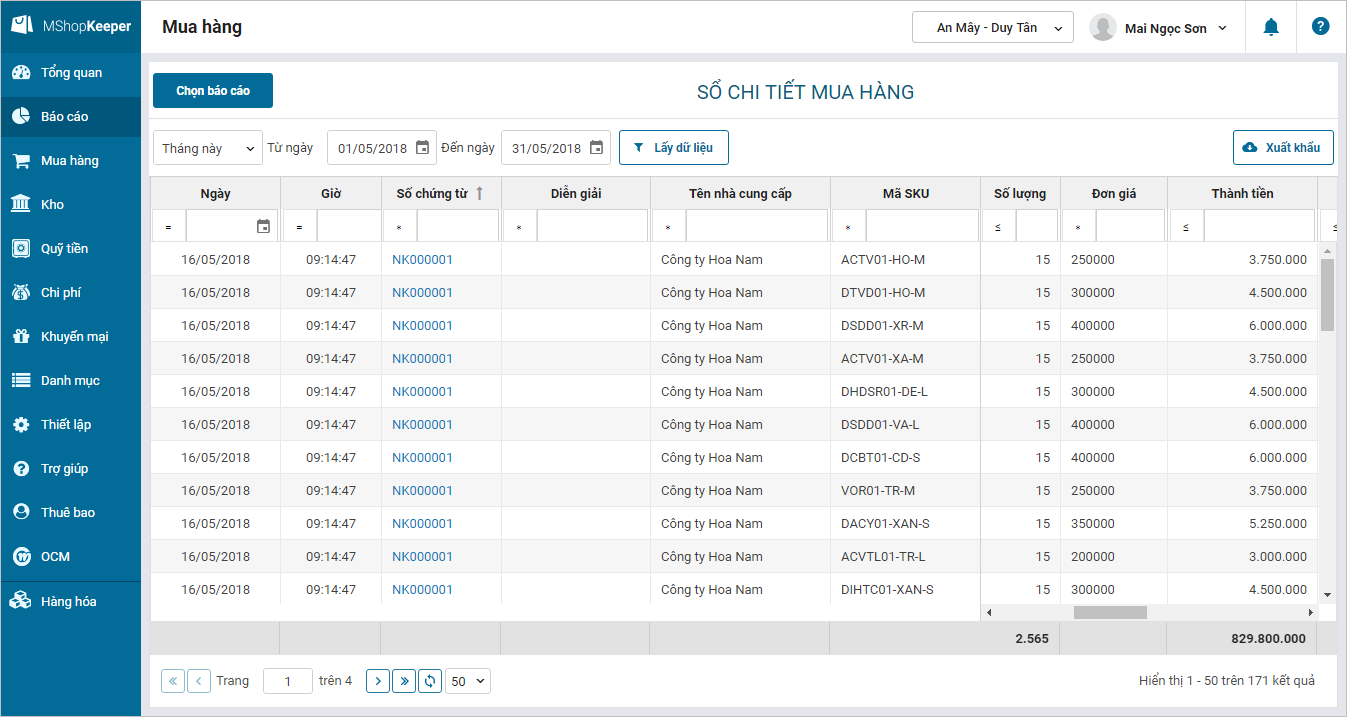Open Tổng quan in the sidebar
The width and height of the screenshot is (1347, 717).
[x=70, y=73]
